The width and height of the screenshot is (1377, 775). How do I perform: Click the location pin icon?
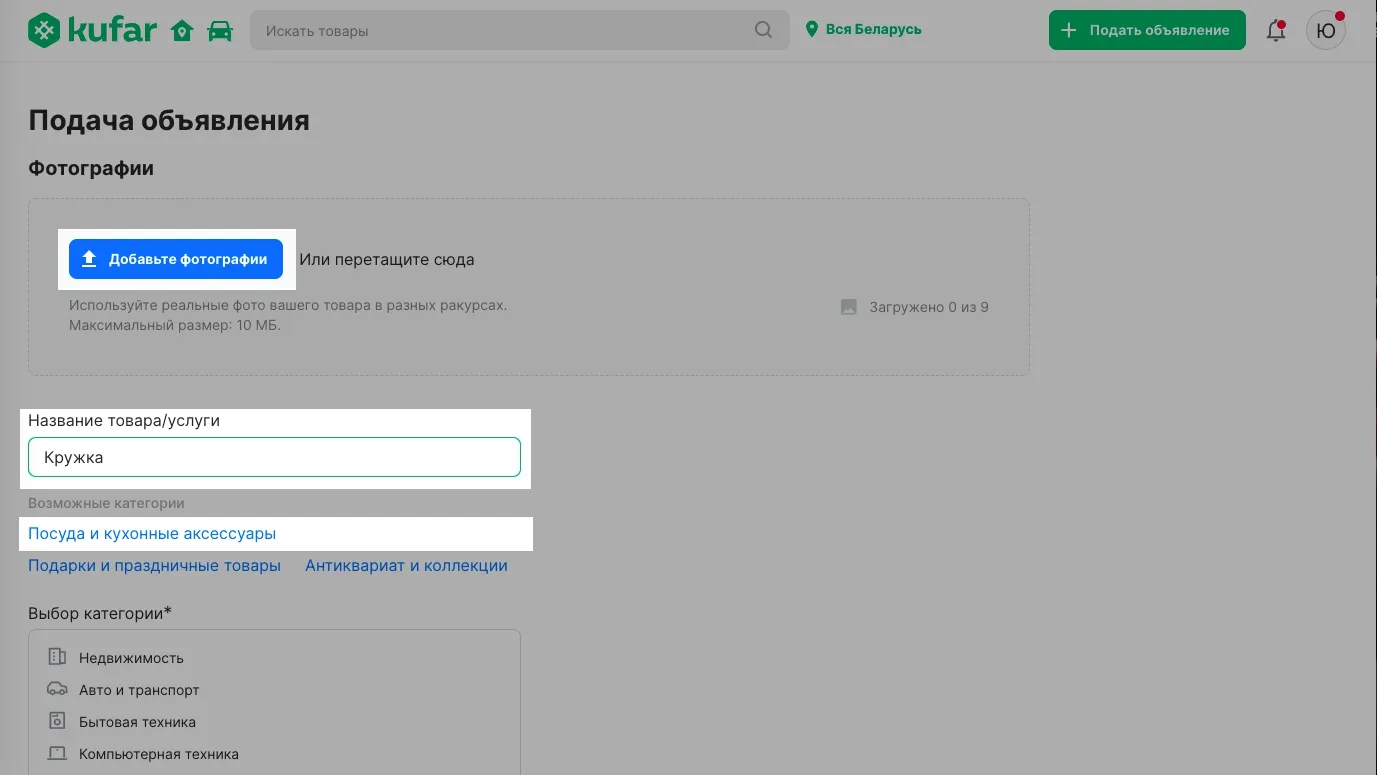pos(812,30)
